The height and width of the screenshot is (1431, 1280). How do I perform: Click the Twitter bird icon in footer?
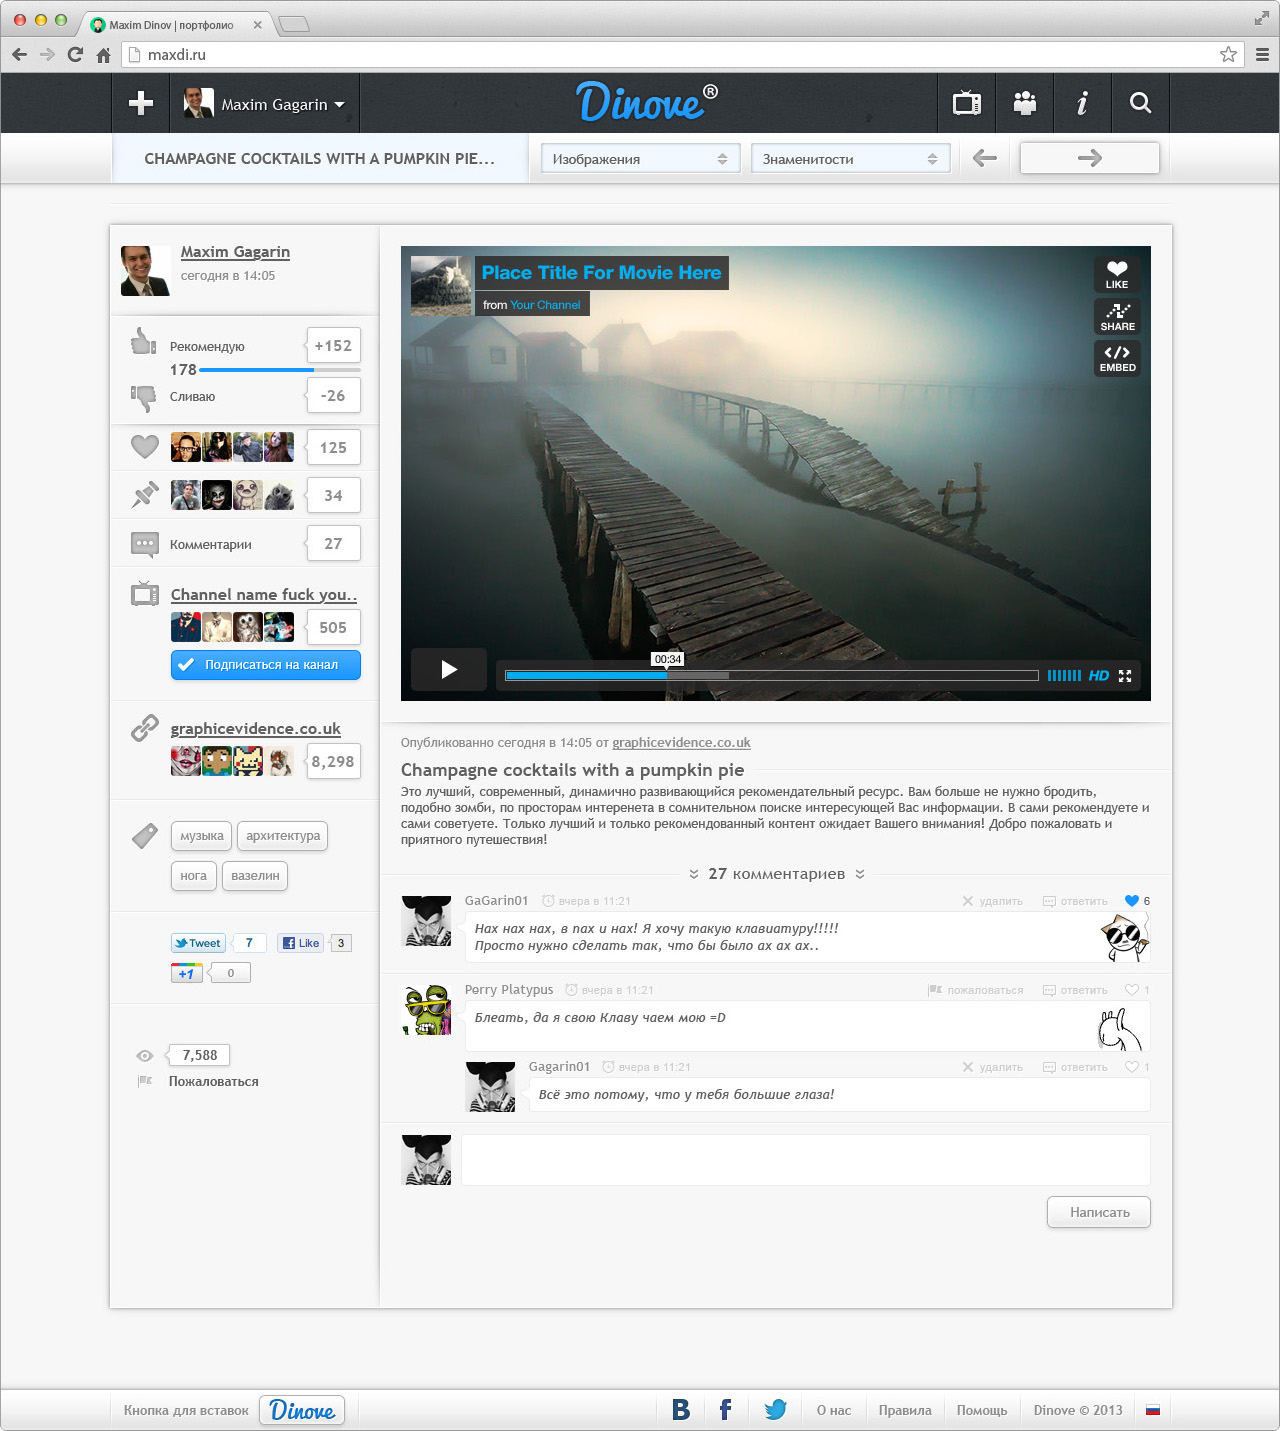tap(775, 1410)
